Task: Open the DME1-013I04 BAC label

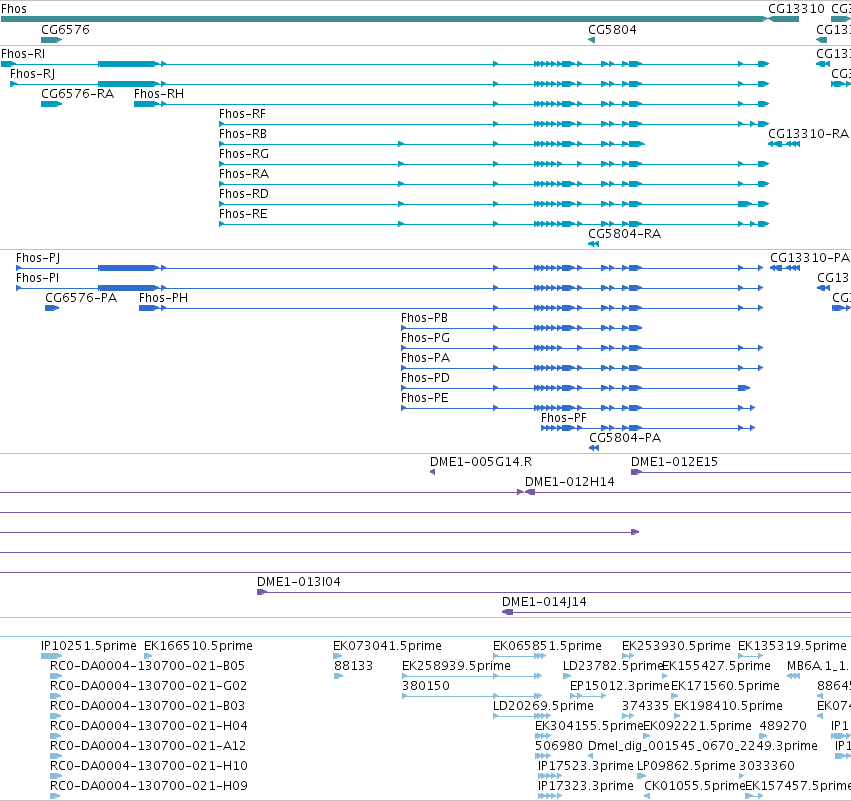Action: [299, 582]
